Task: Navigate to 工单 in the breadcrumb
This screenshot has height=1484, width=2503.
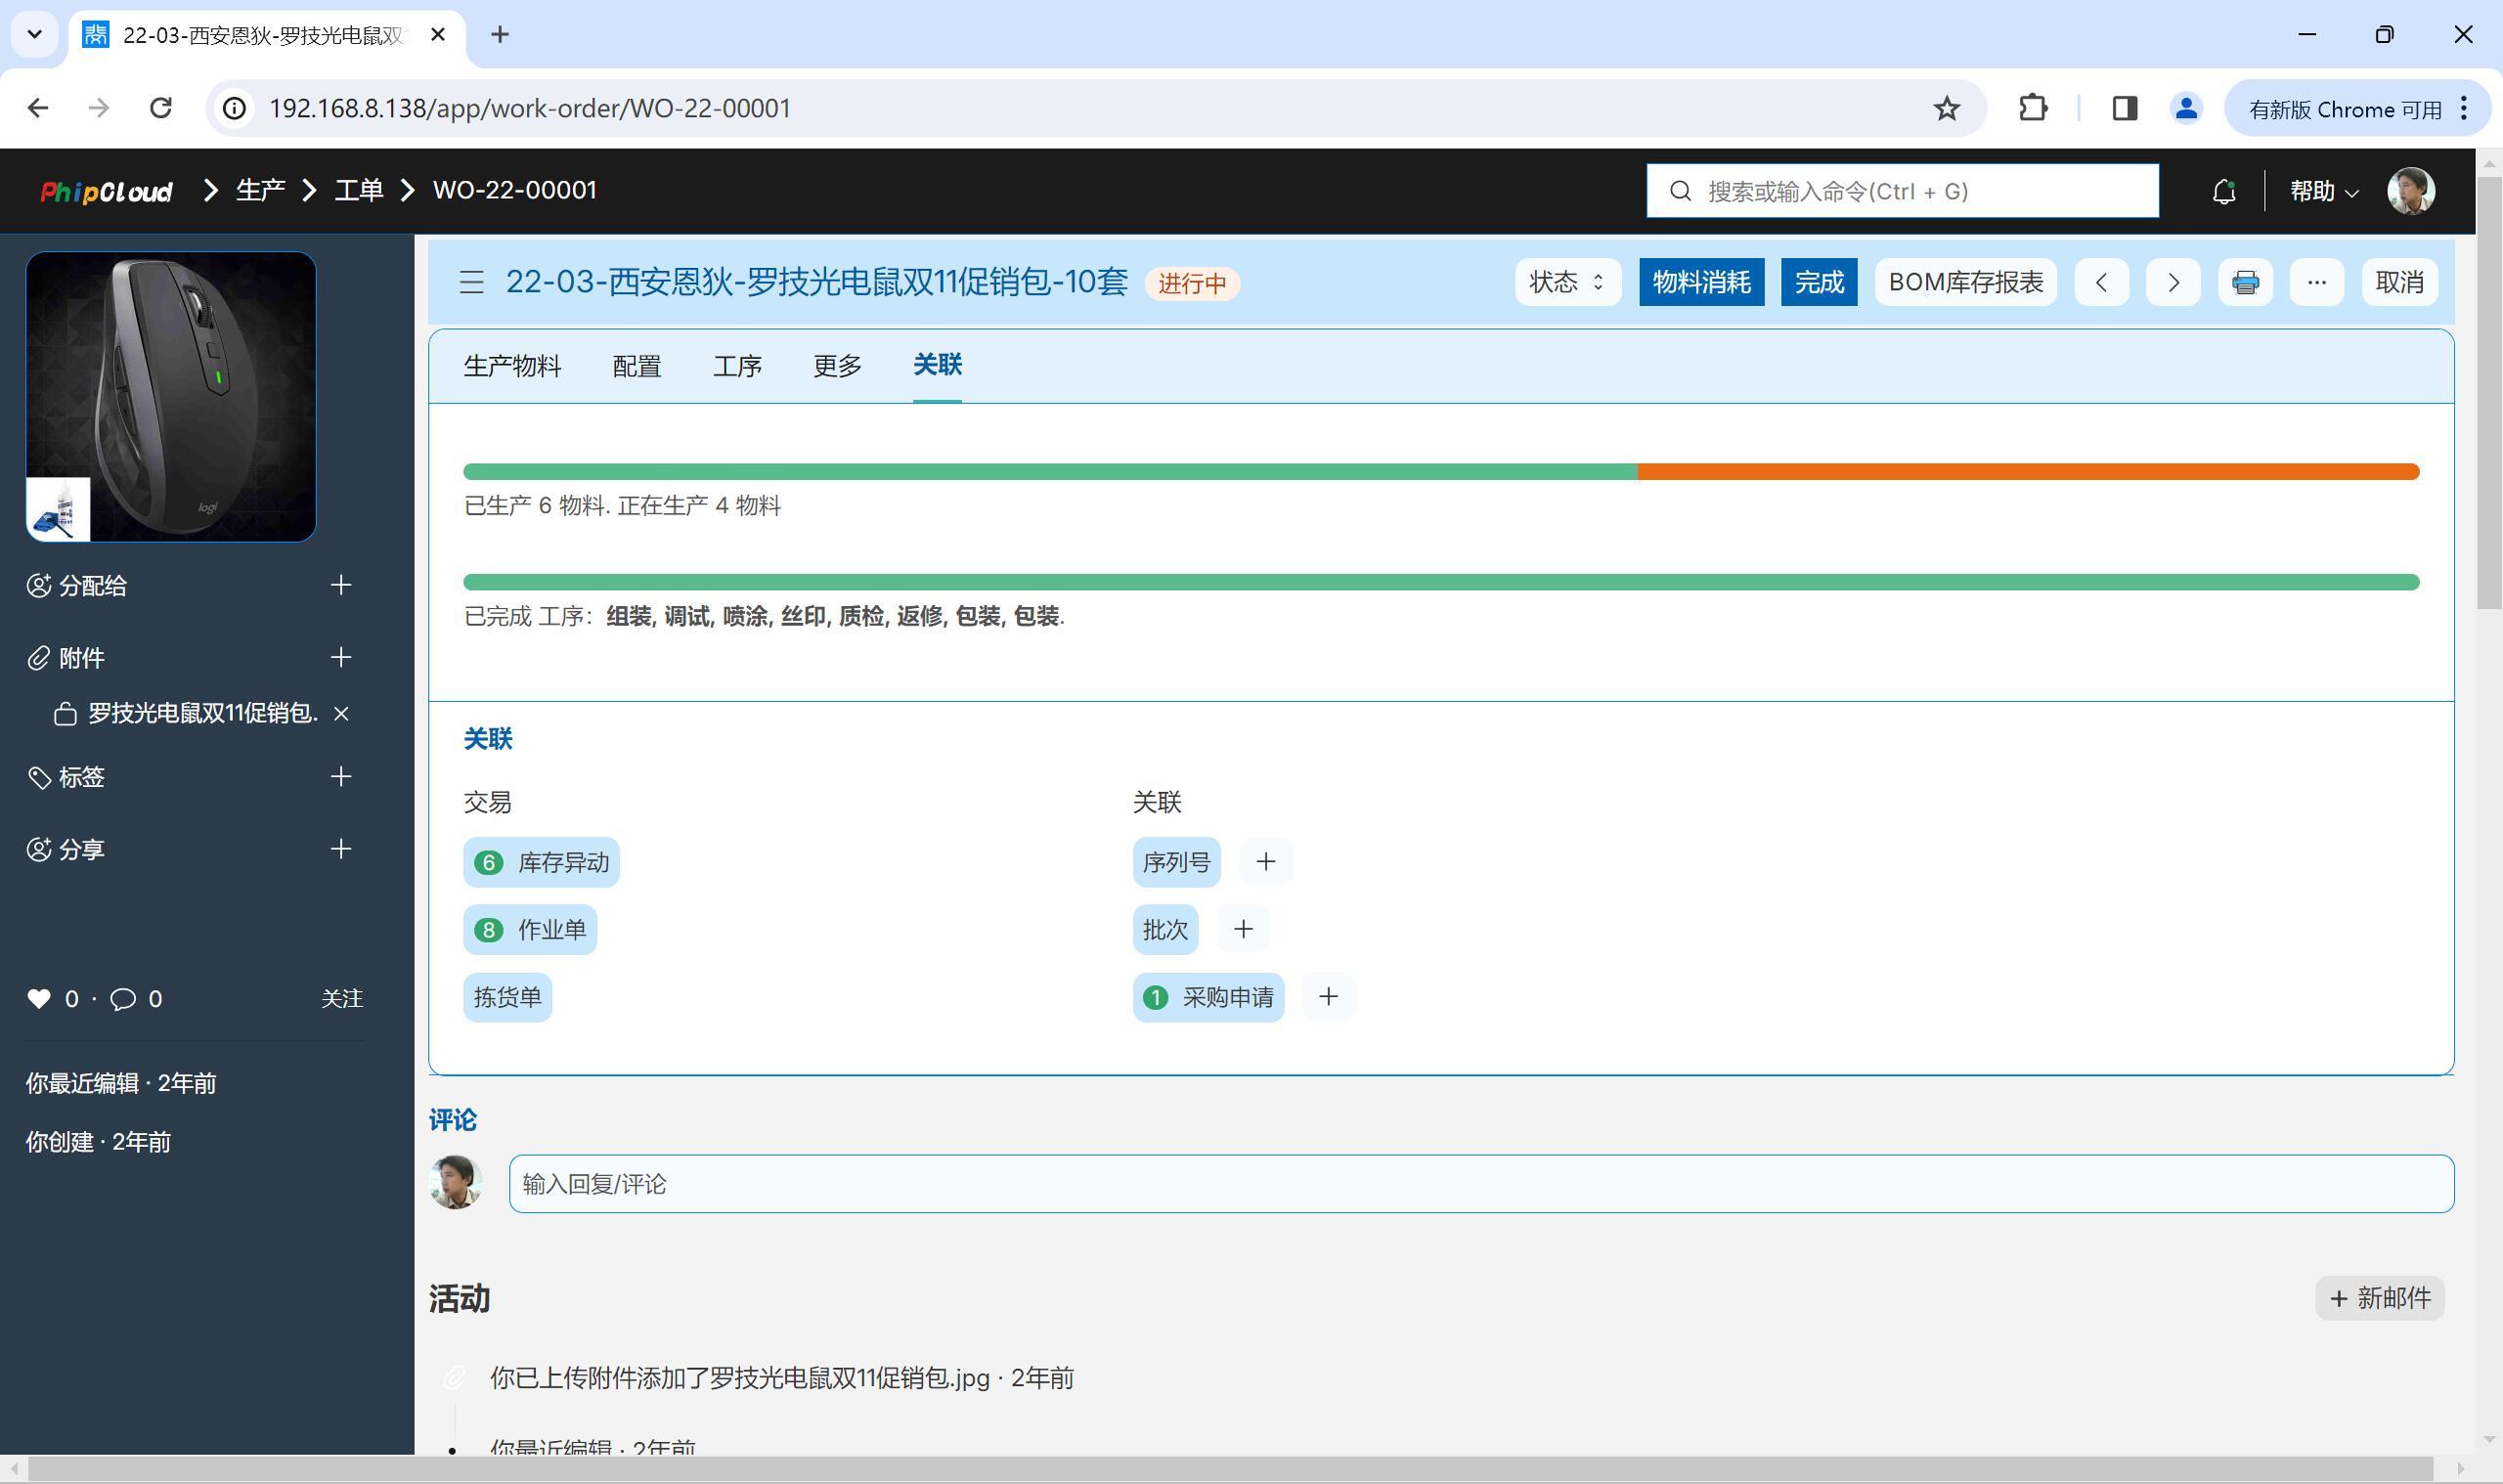Action: coord(359,191)
